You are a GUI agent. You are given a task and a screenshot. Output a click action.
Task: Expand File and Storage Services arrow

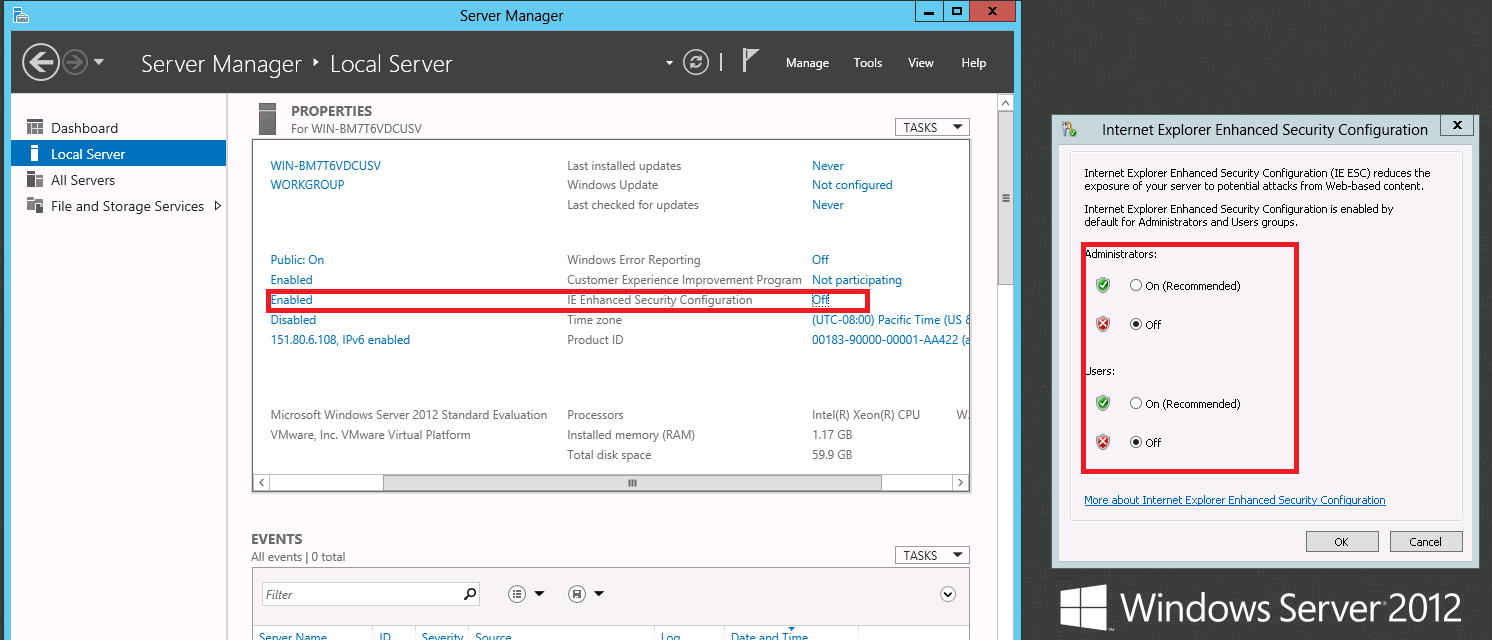pos(218,206)
